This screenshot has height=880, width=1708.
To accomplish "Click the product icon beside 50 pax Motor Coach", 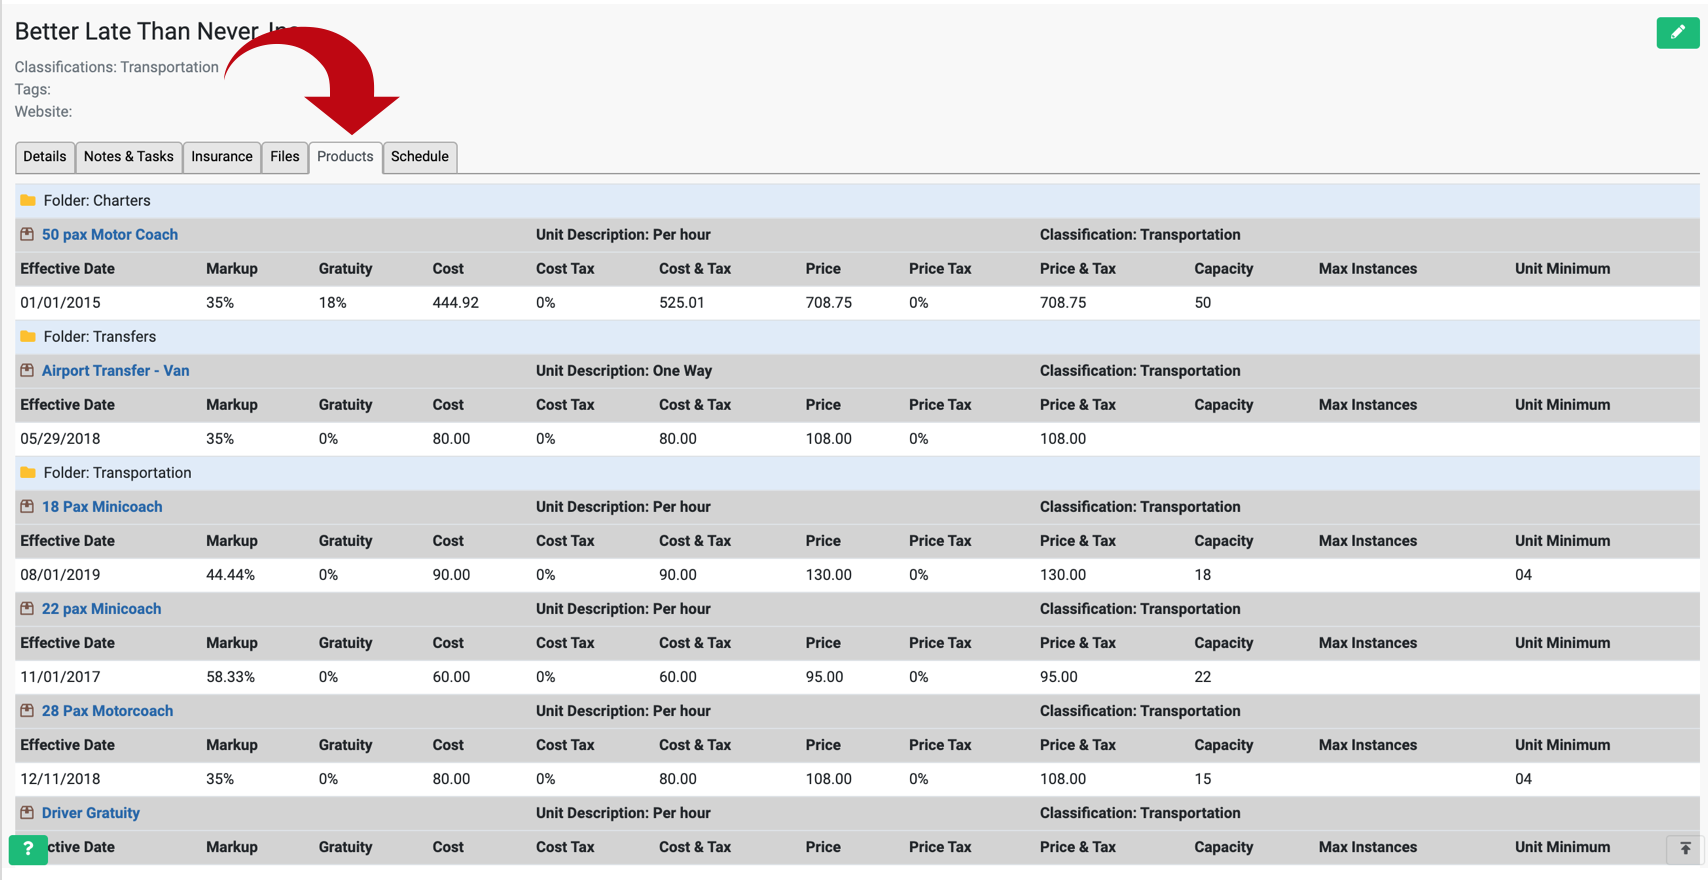I will click(x=27, y=234).
